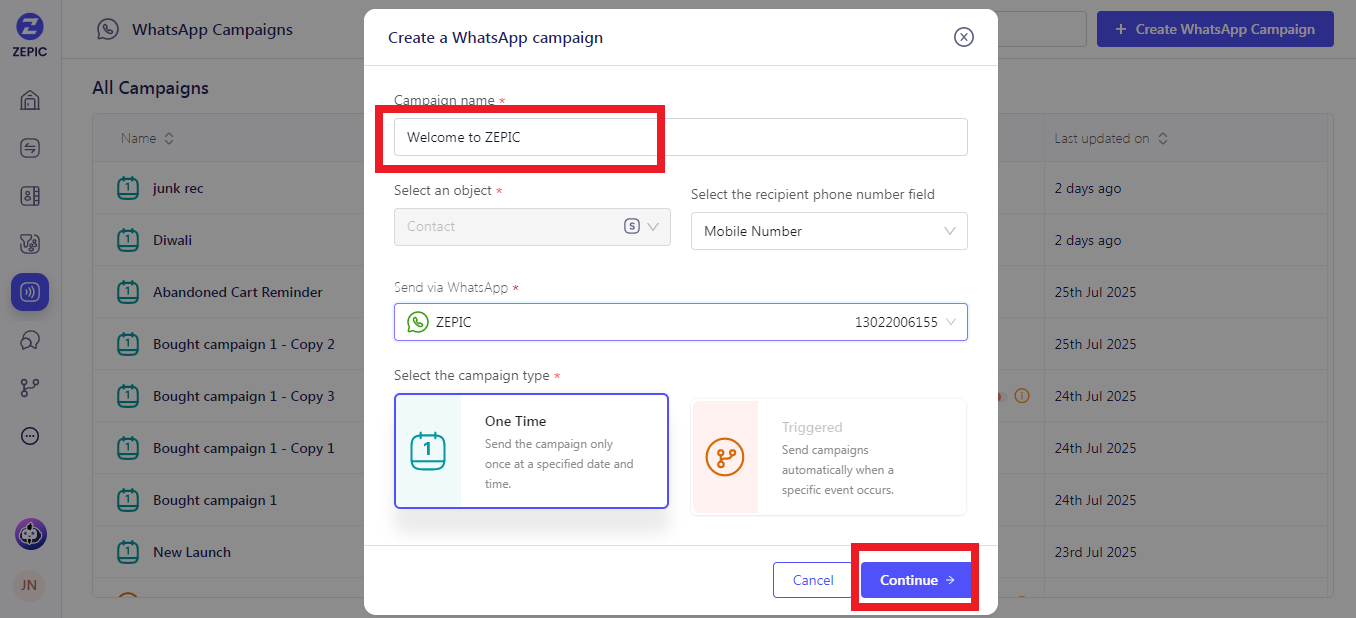Close the Create a WhatsApp campaign dialog
Viewport: 1356px width, 618px height.
(x=963, y=37)
